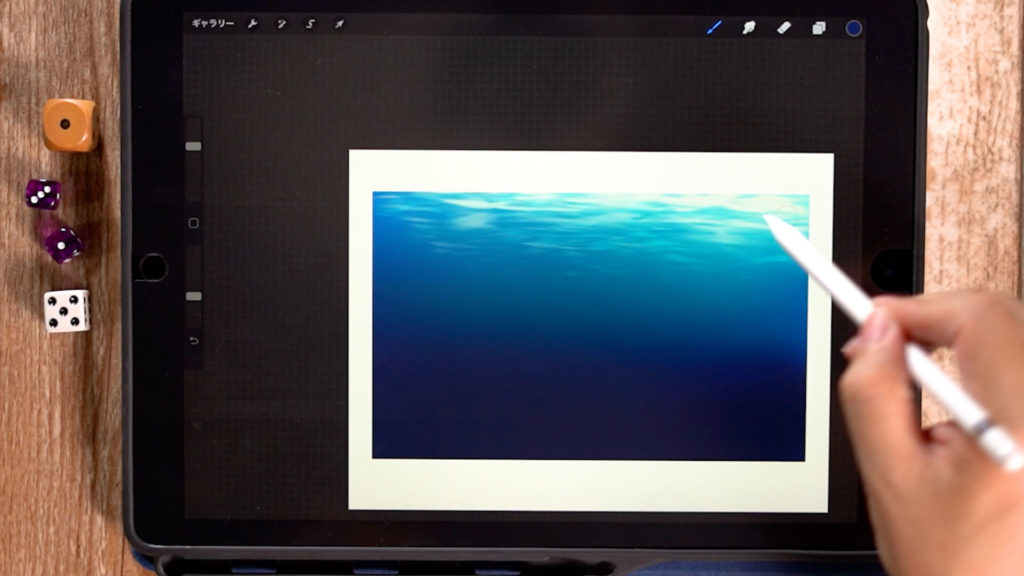This screenshot has width=1024, height=576.
Task: Tap the center of the ocean painting
Action: [x=590, y=326]
